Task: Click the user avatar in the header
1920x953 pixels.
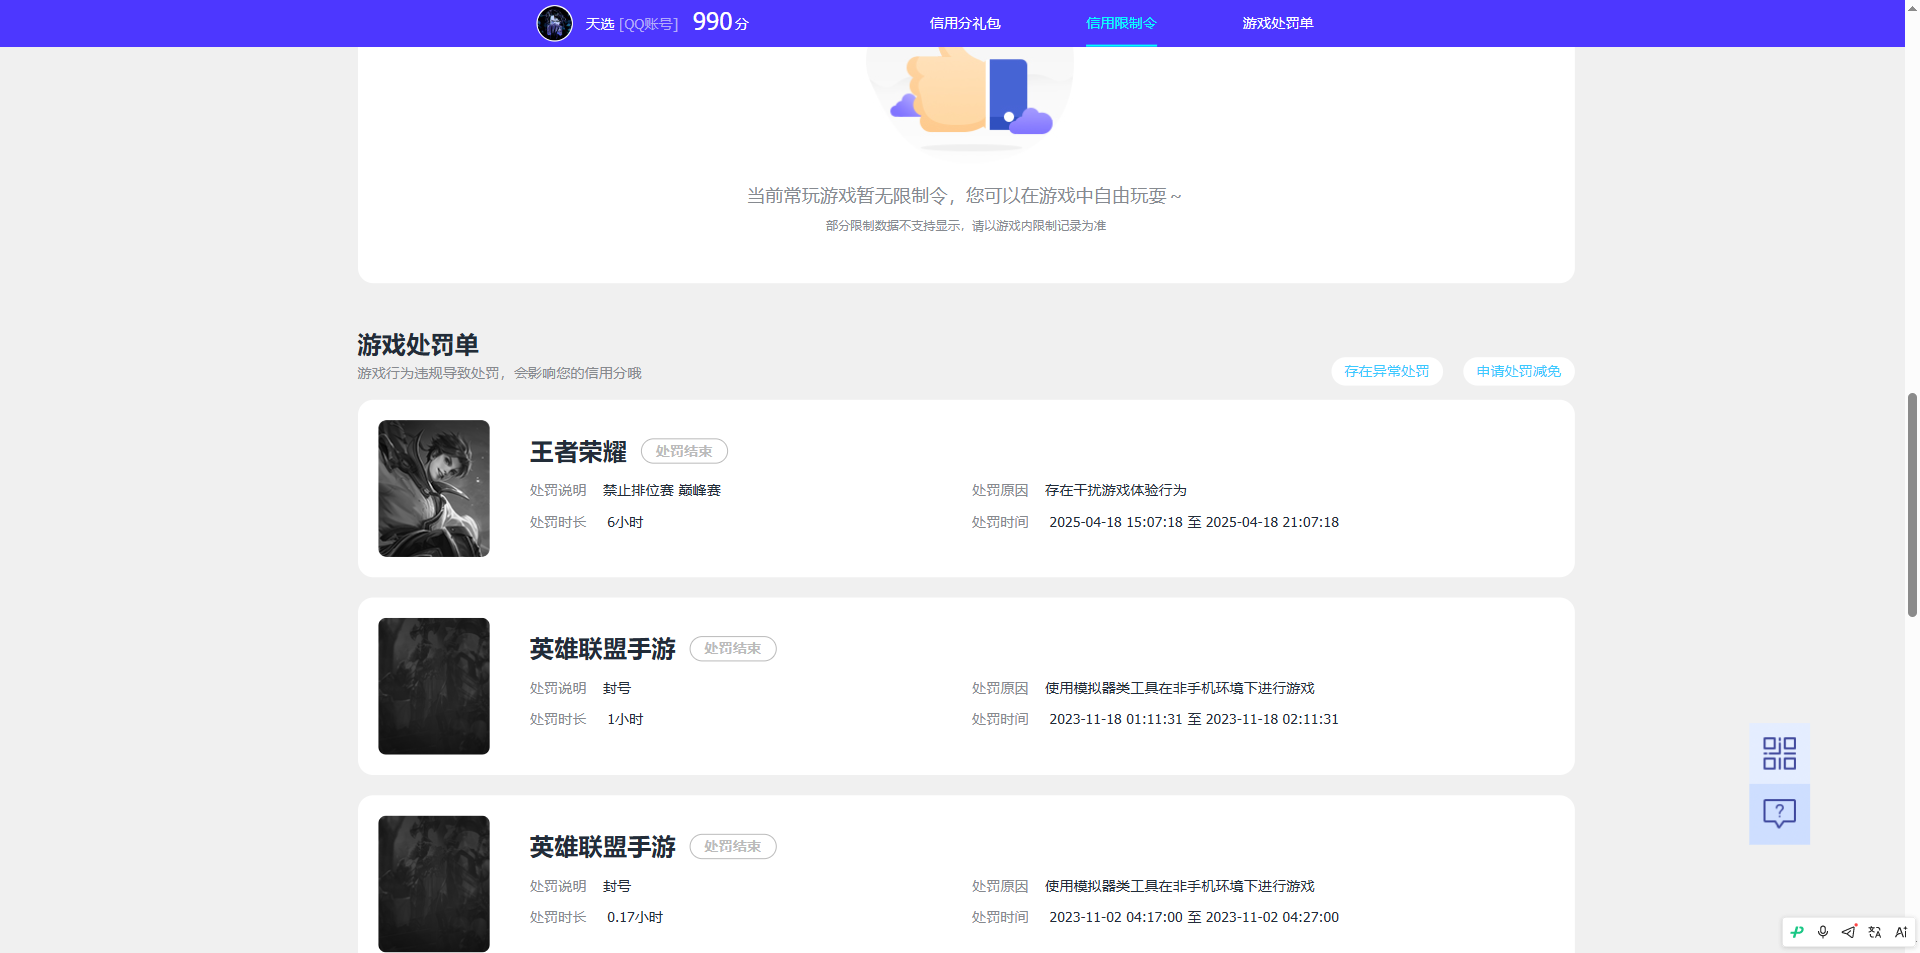Action: pyautogui.click(x=555, y=23)
